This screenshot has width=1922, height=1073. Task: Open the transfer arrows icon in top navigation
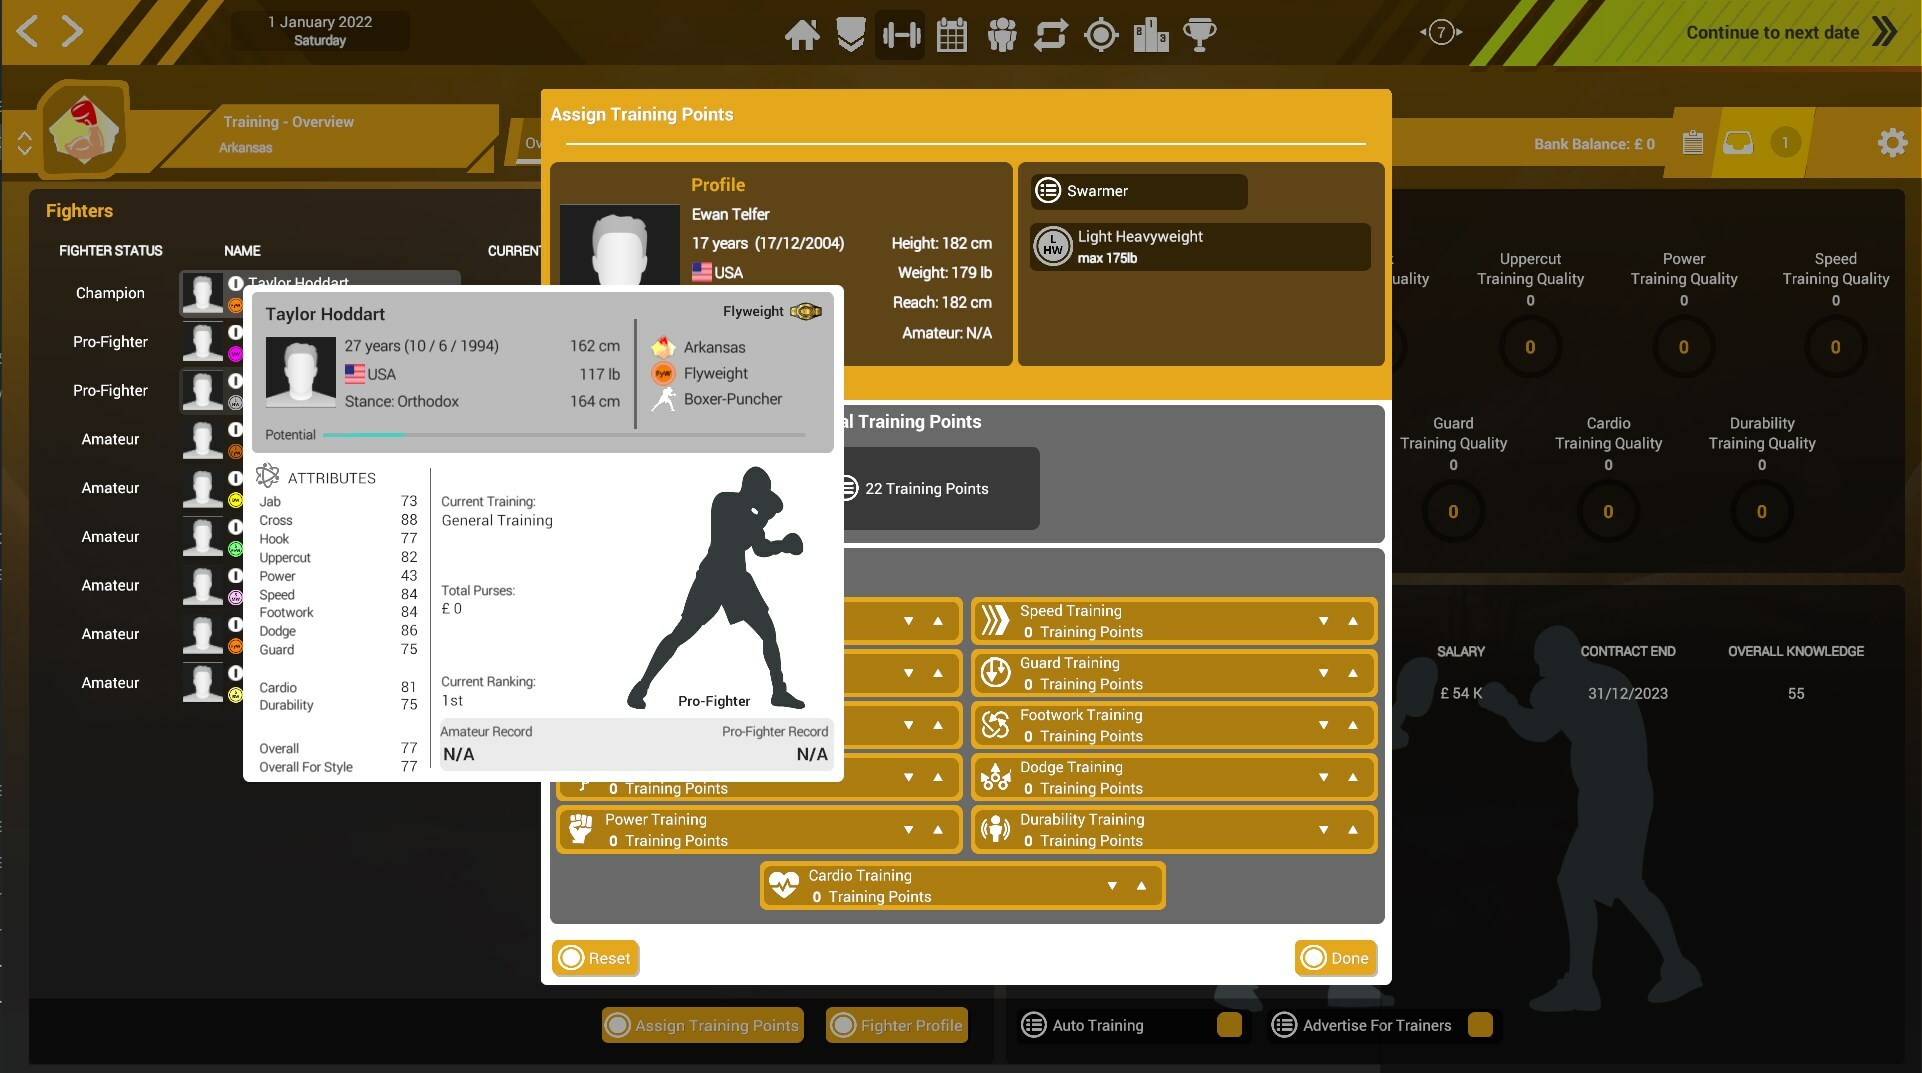(x=1051, y=35)
